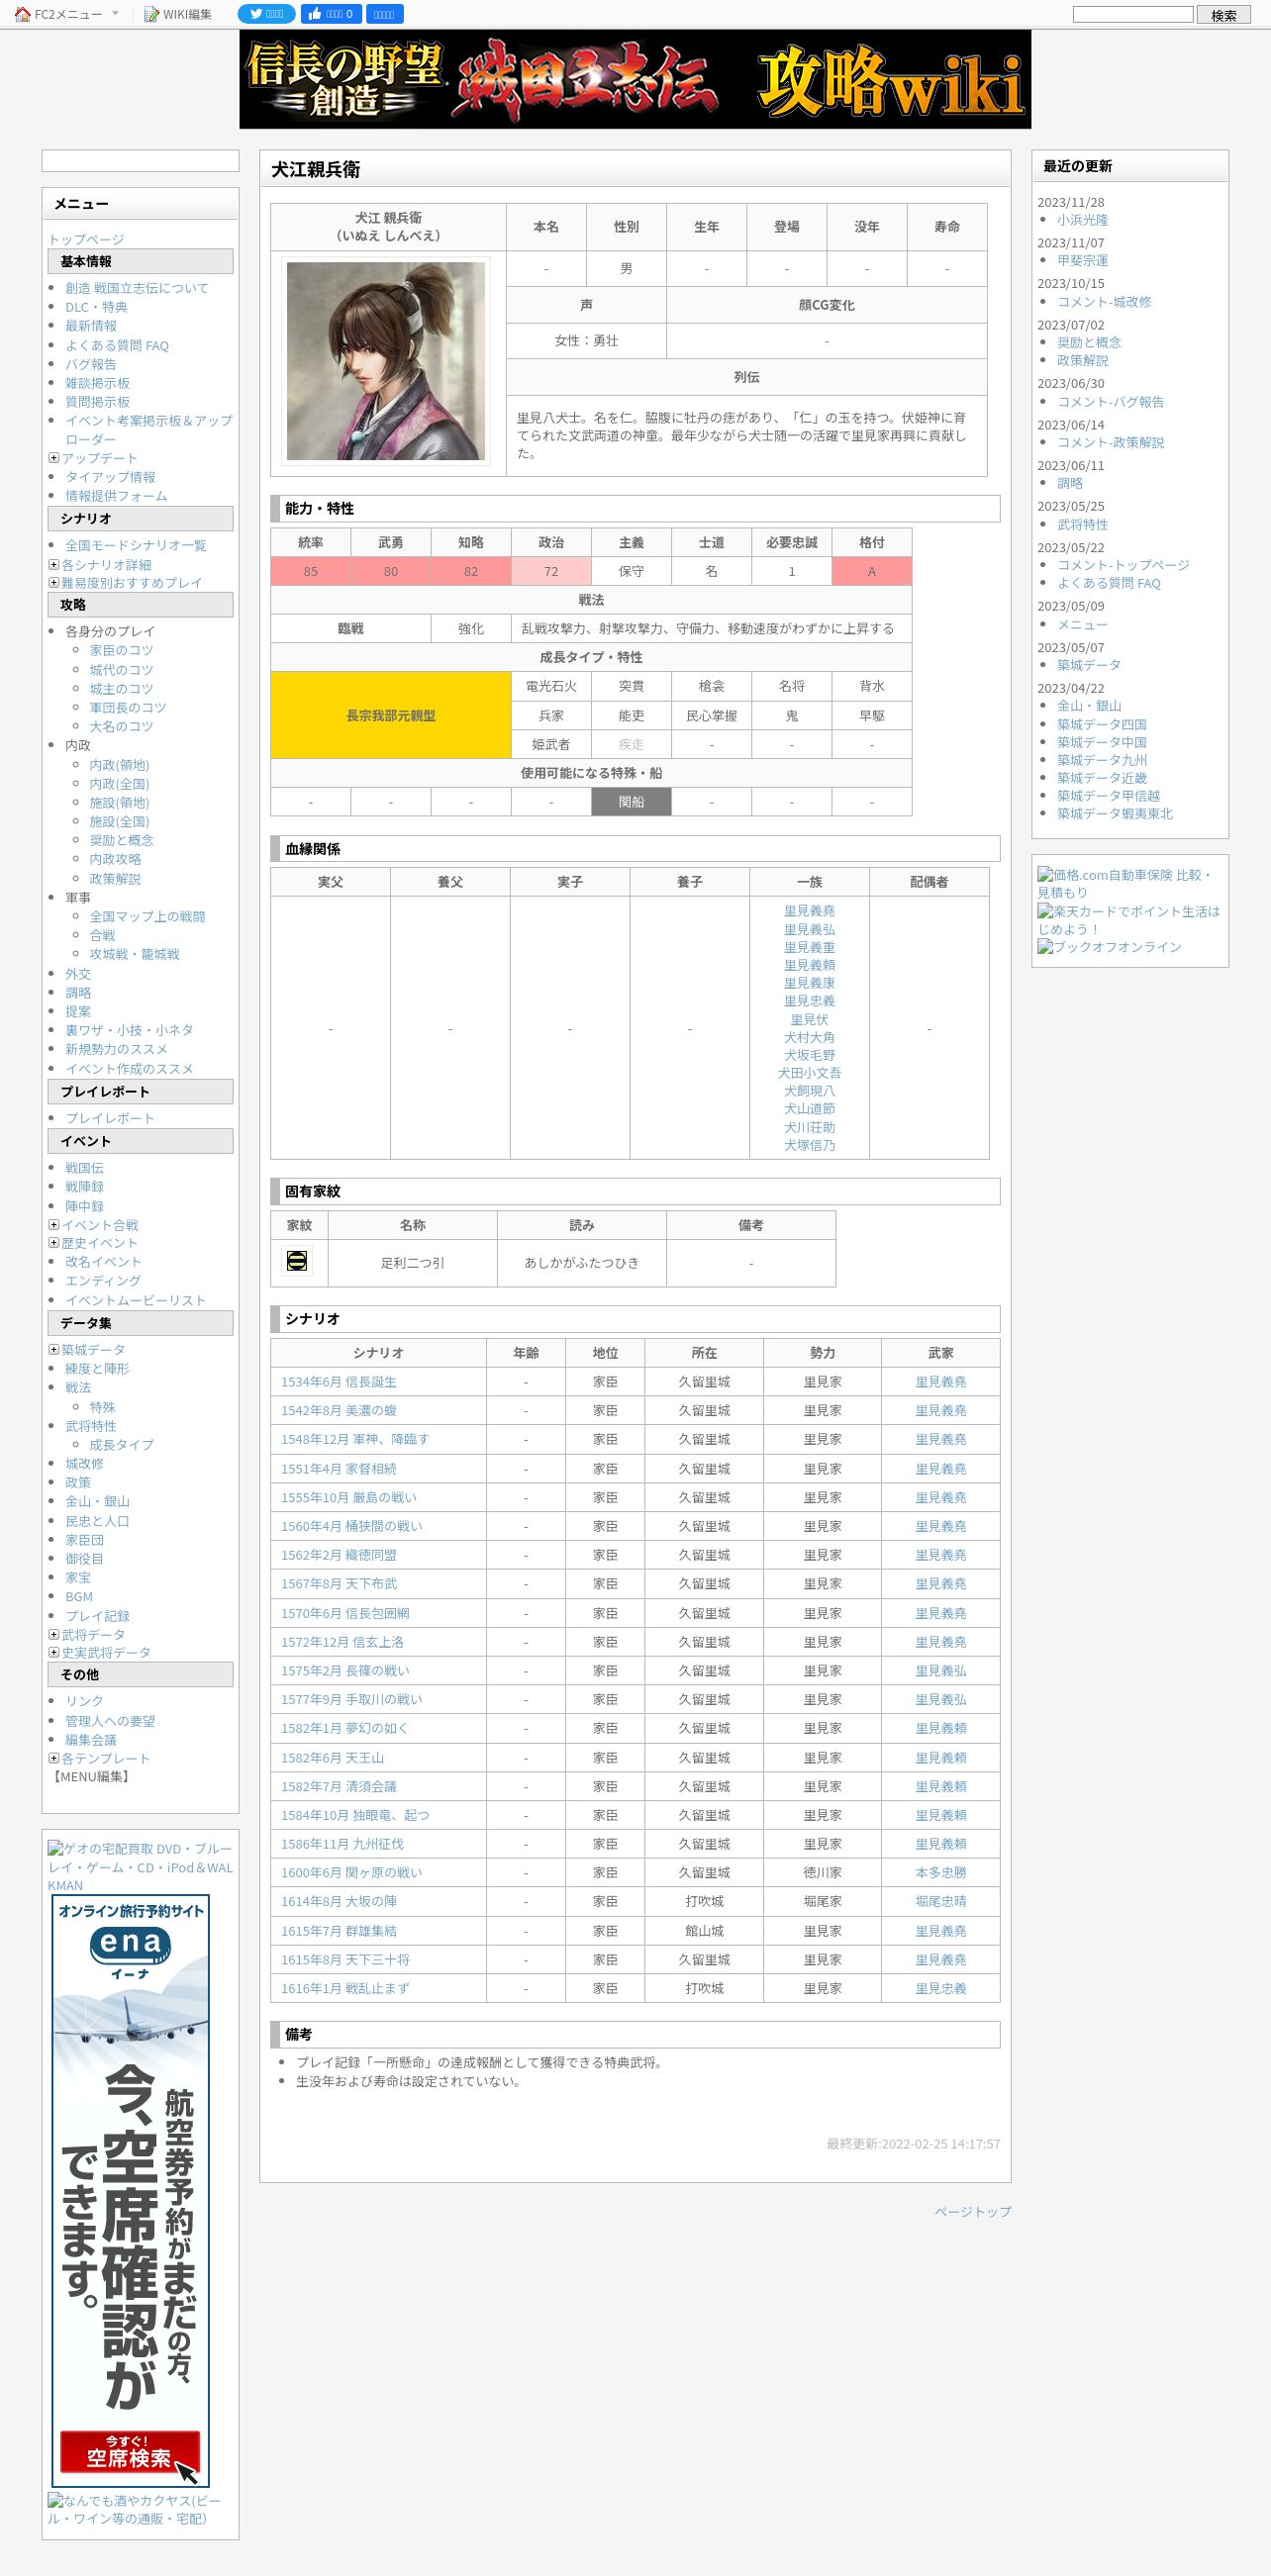Open relative 里見義堯 in 一族 column
Screen dimensions: 1271x2576
point(809,911)
